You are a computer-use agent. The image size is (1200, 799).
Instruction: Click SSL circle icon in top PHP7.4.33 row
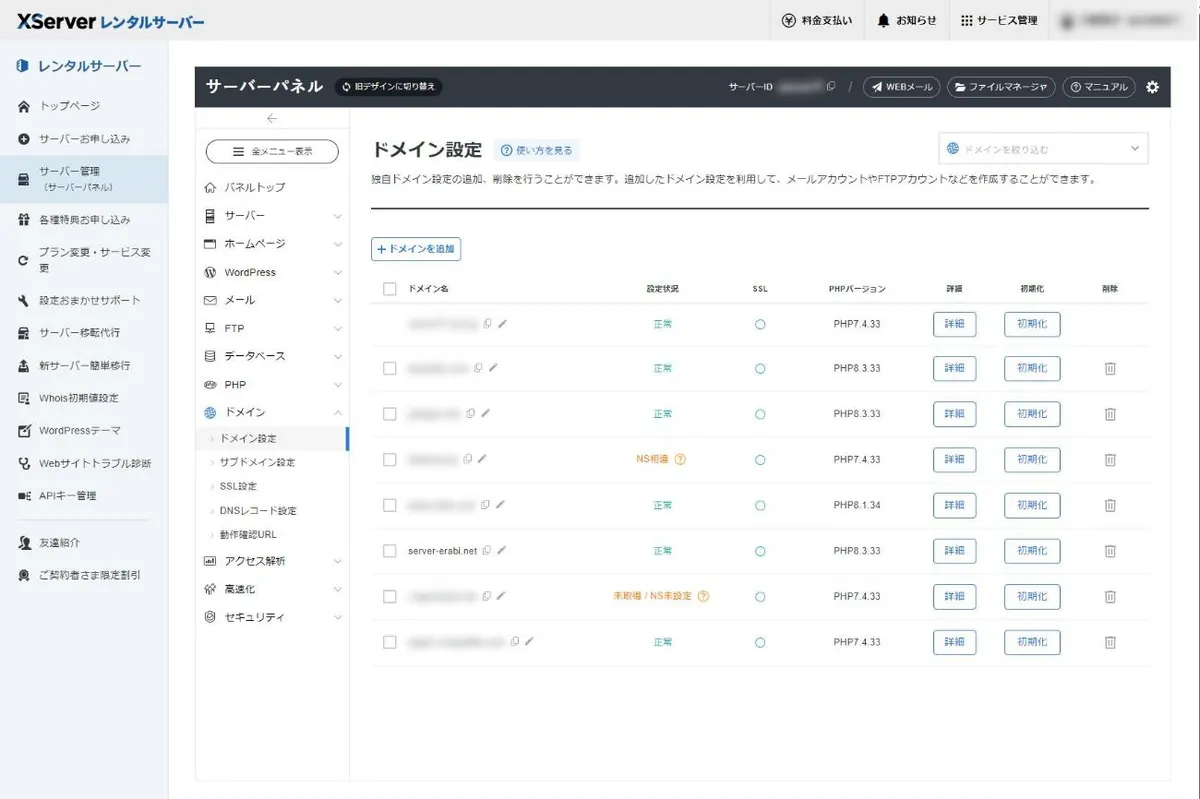(760, 324)
